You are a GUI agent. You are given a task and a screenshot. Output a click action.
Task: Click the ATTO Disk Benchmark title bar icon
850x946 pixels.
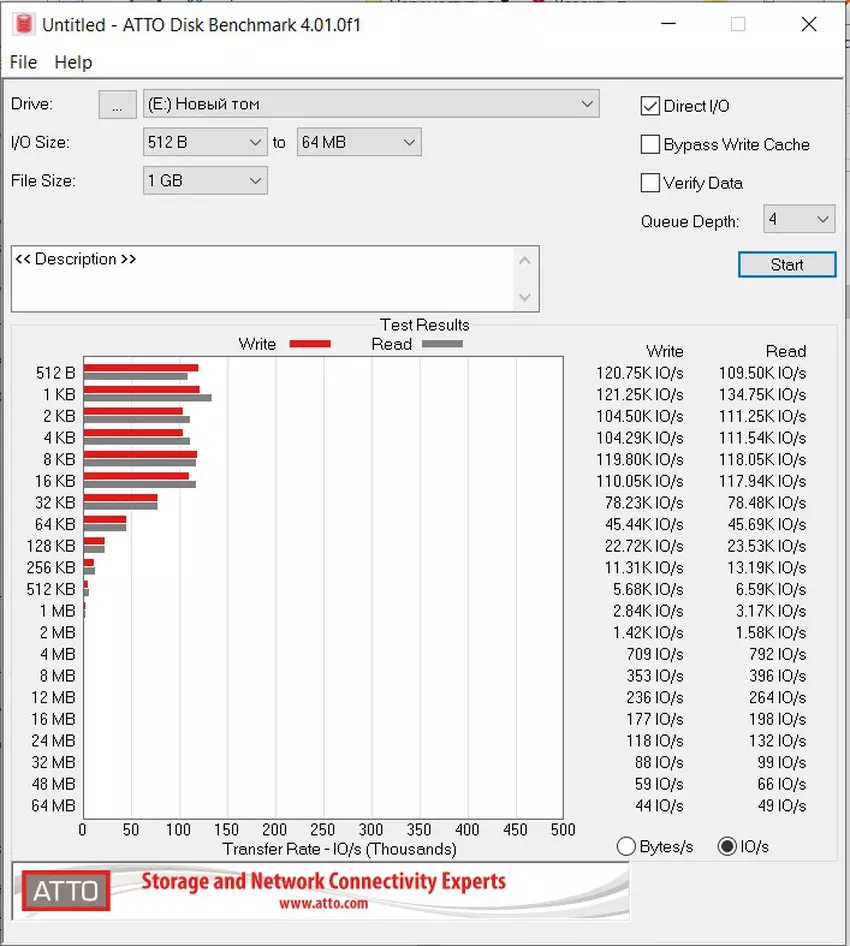(20, 24)
